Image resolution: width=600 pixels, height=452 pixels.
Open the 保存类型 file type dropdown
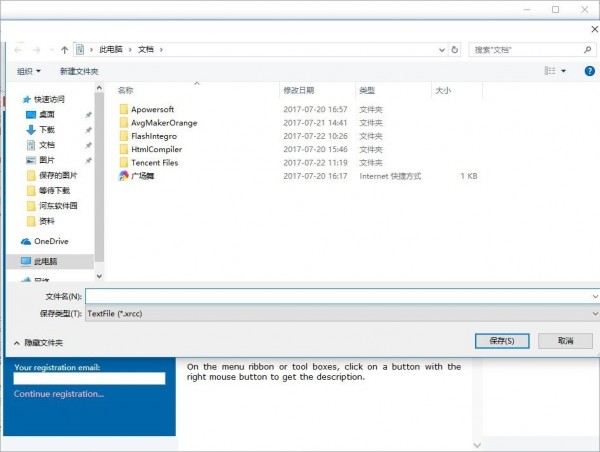[340, 313]
